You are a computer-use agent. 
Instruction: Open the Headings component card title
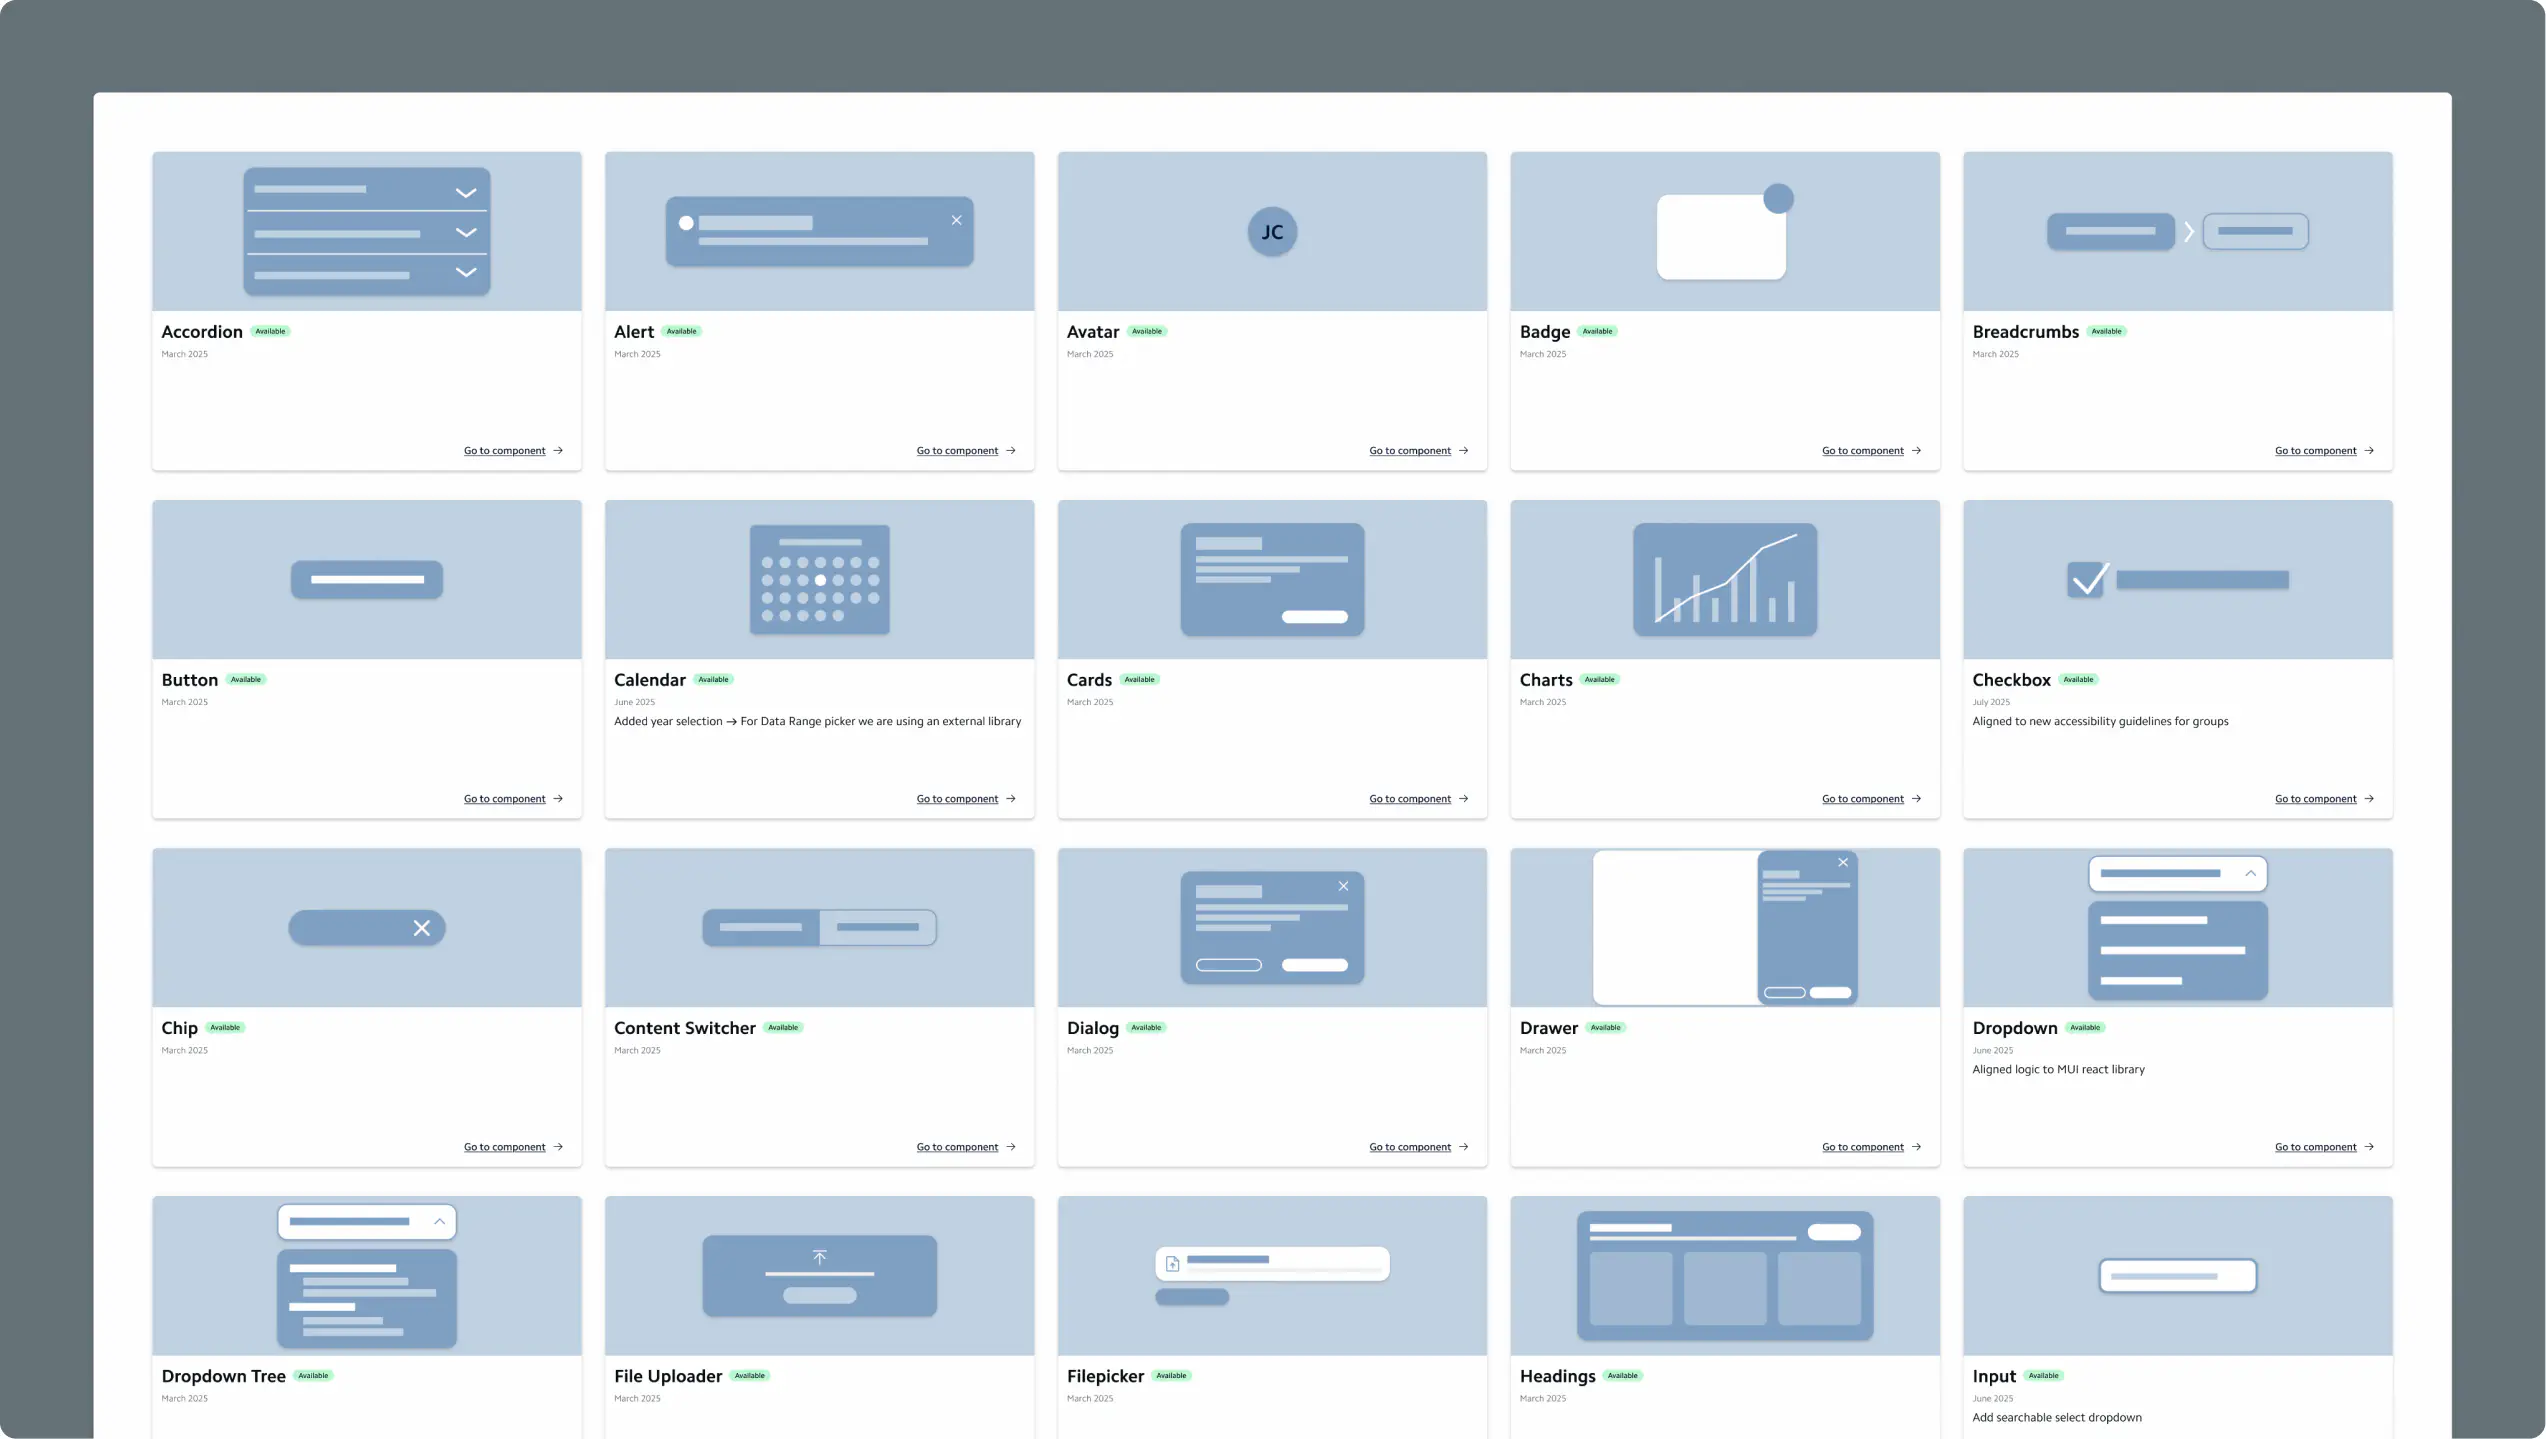[x=1557, y=1376]
